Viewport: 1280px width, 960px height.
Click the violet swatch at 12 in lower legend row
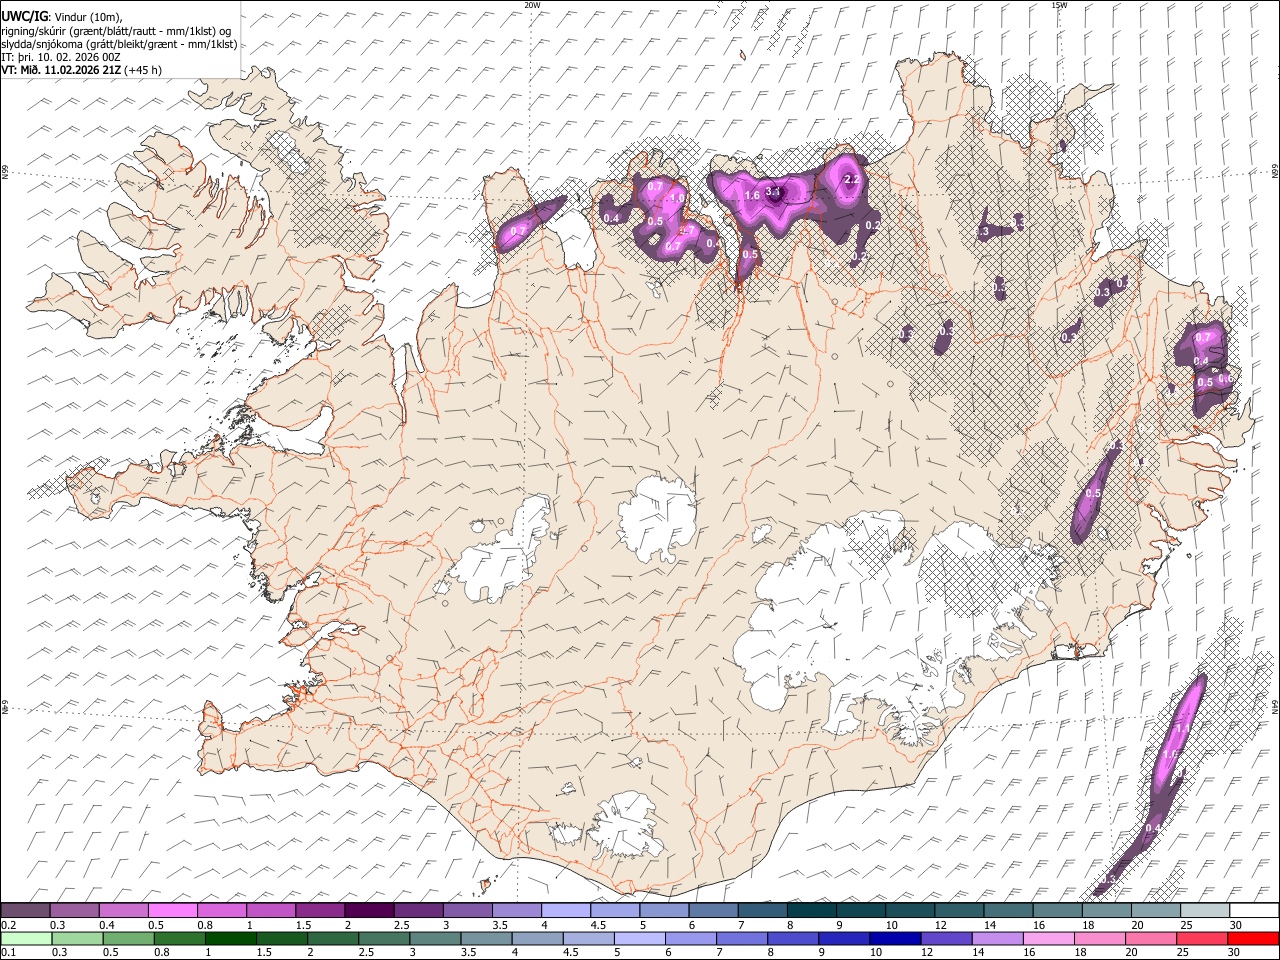pos(946,938)
